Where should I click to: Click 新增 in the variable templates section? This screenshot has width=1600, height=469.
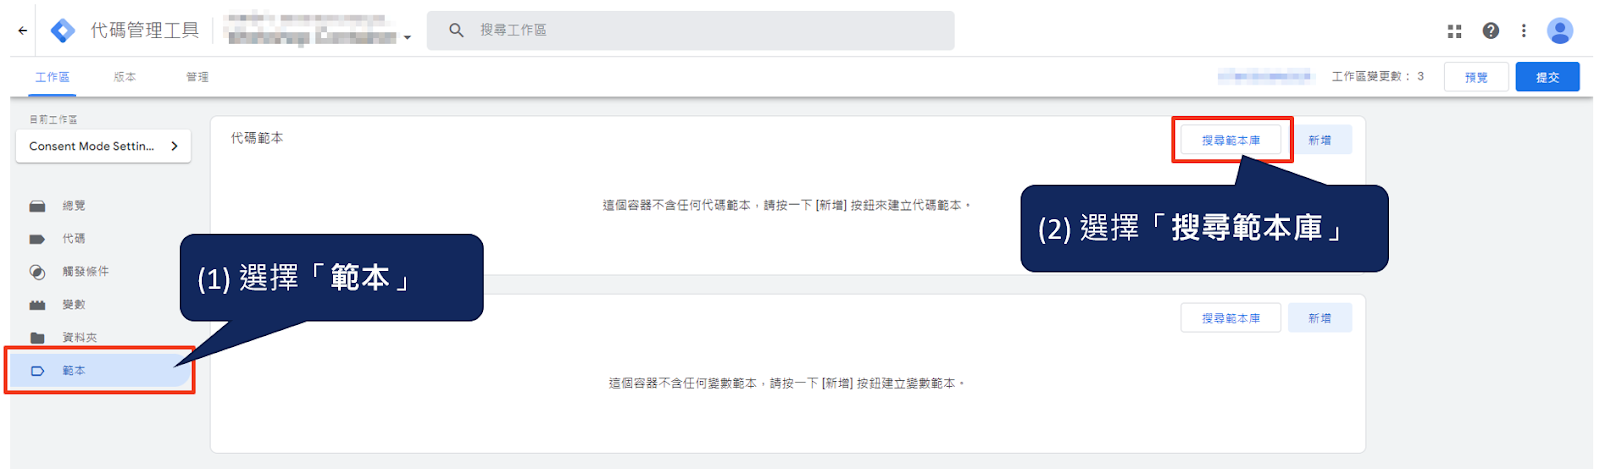tap(1320, 318)
